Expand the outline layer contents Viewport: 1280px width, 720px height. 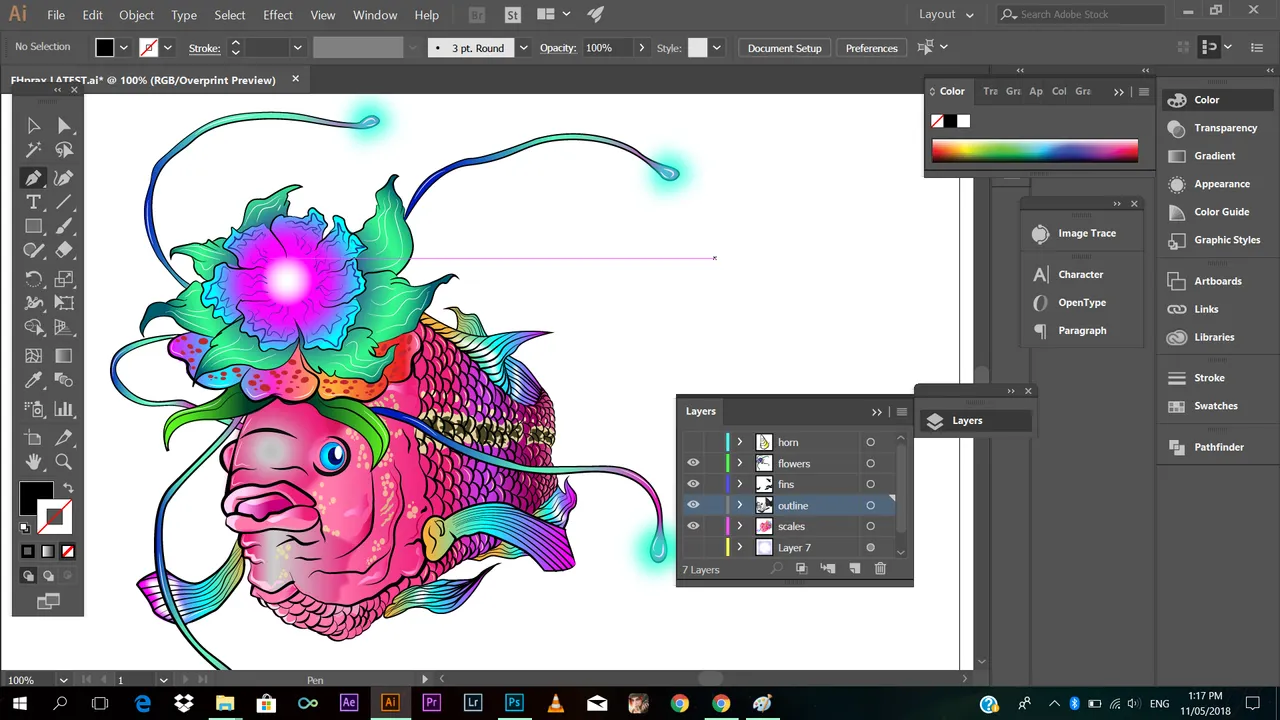[x=740, y=505]
